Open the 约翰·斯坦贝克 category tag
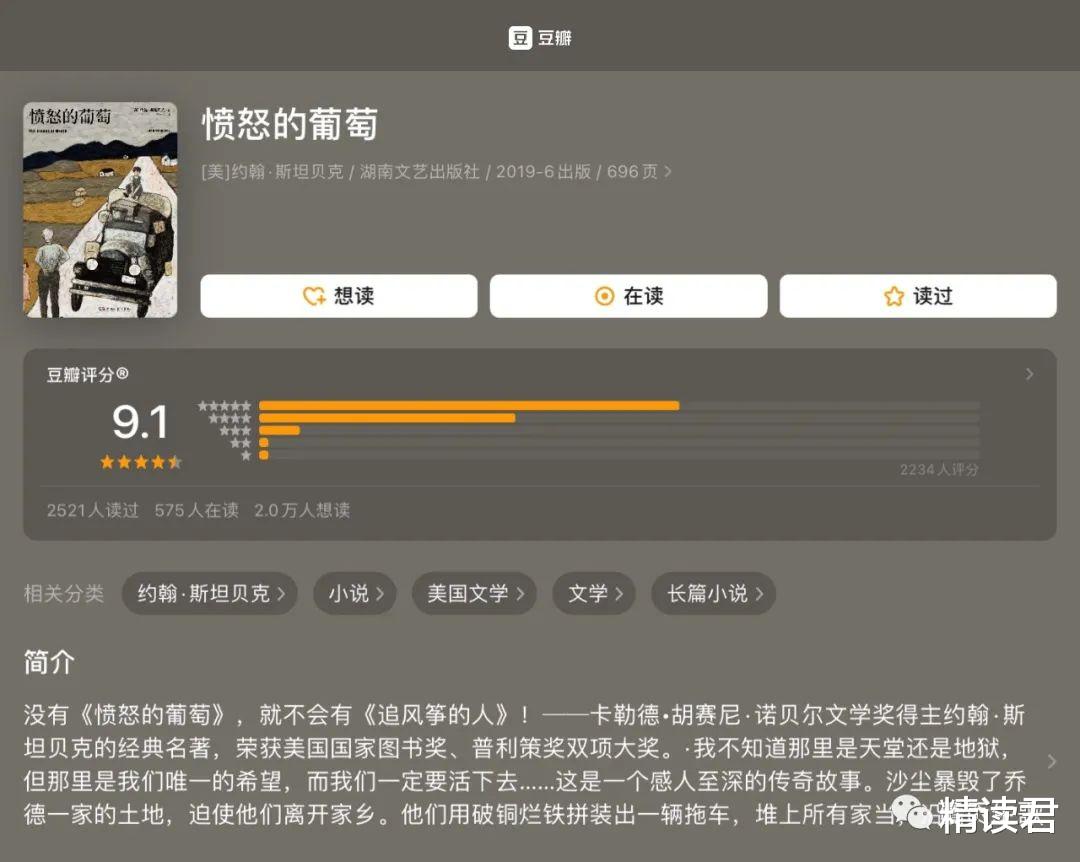Image resolution: width=1080 pixels, height=862 pixels. point(210,593)
